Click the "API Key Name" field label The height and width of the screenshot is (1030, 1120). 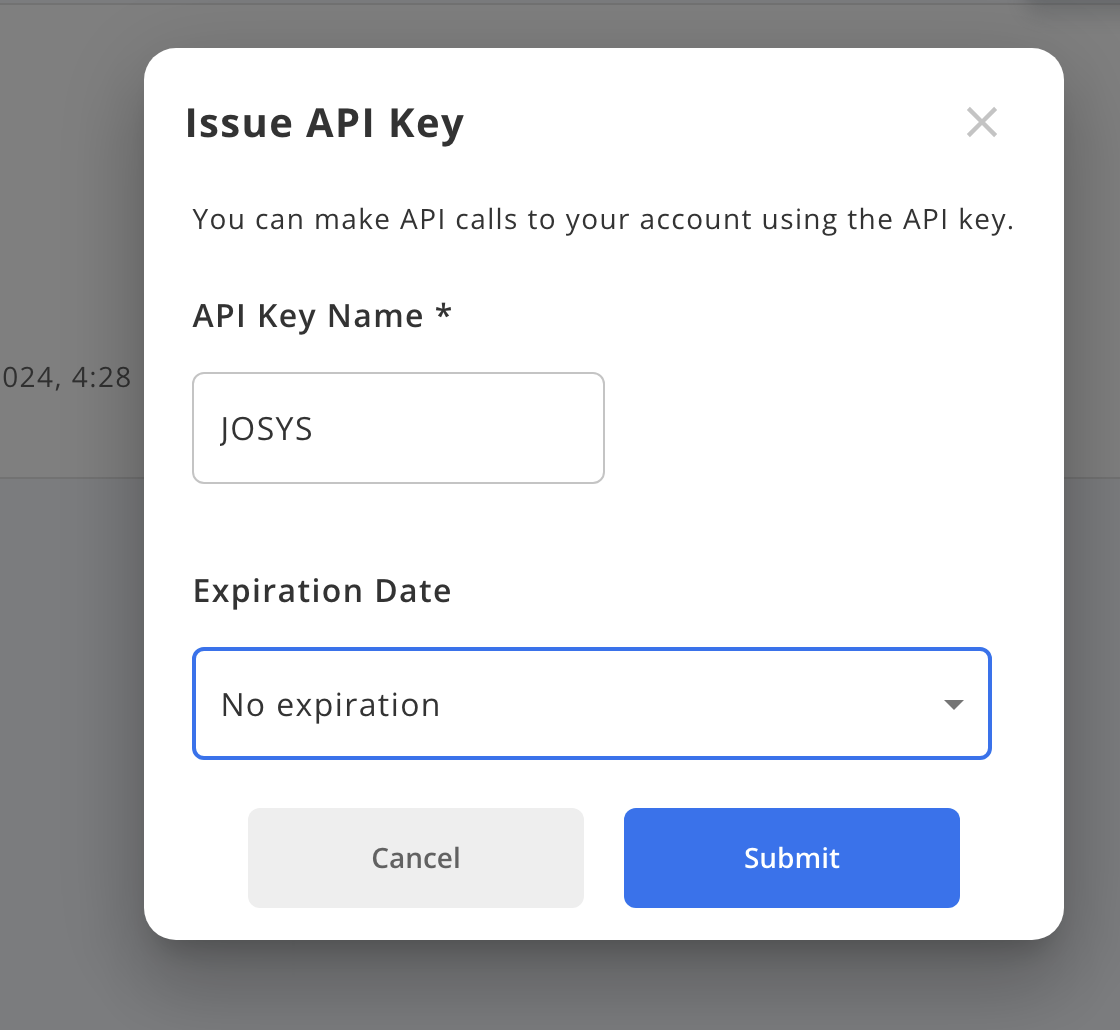pyautogui.click(x=308, y=316)
